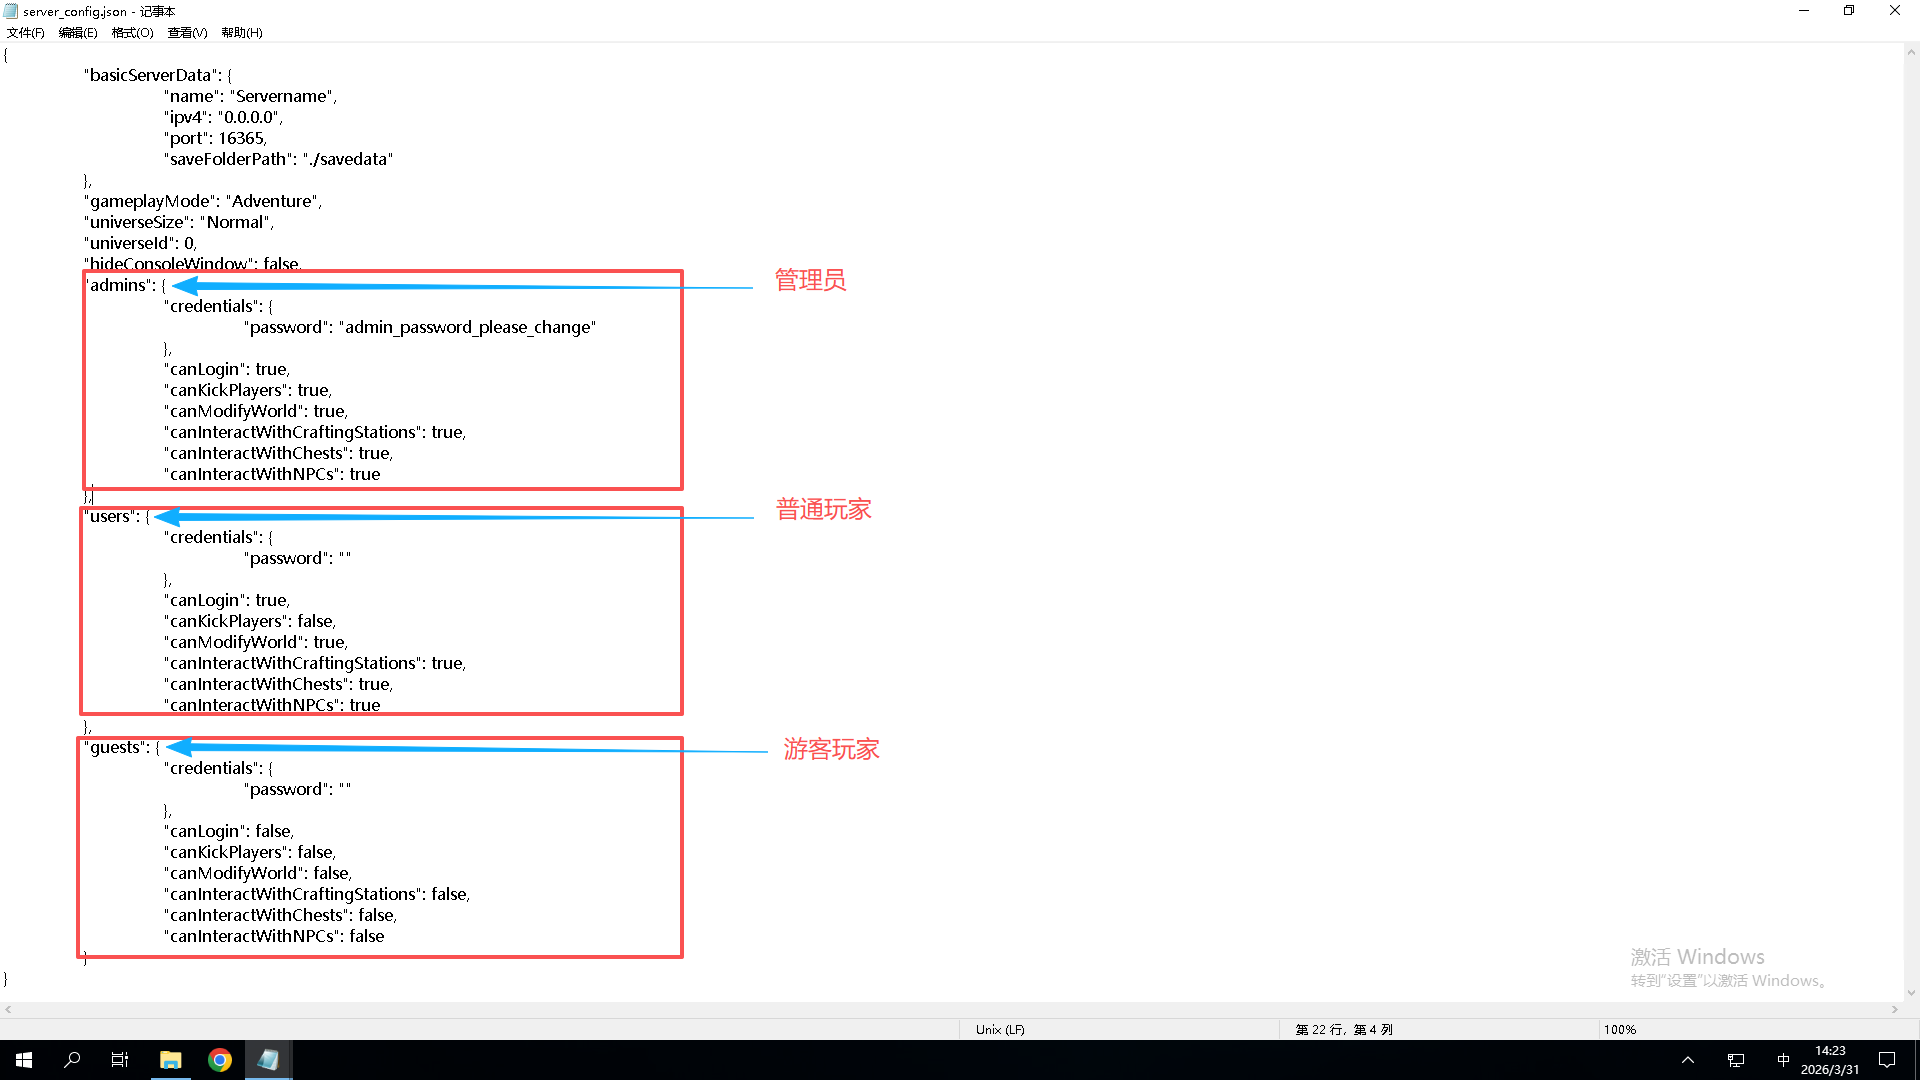Toggle the Chinese IME indicator 中
This screenshot has height=1080, width=1920.
tap(1783, 1060)
